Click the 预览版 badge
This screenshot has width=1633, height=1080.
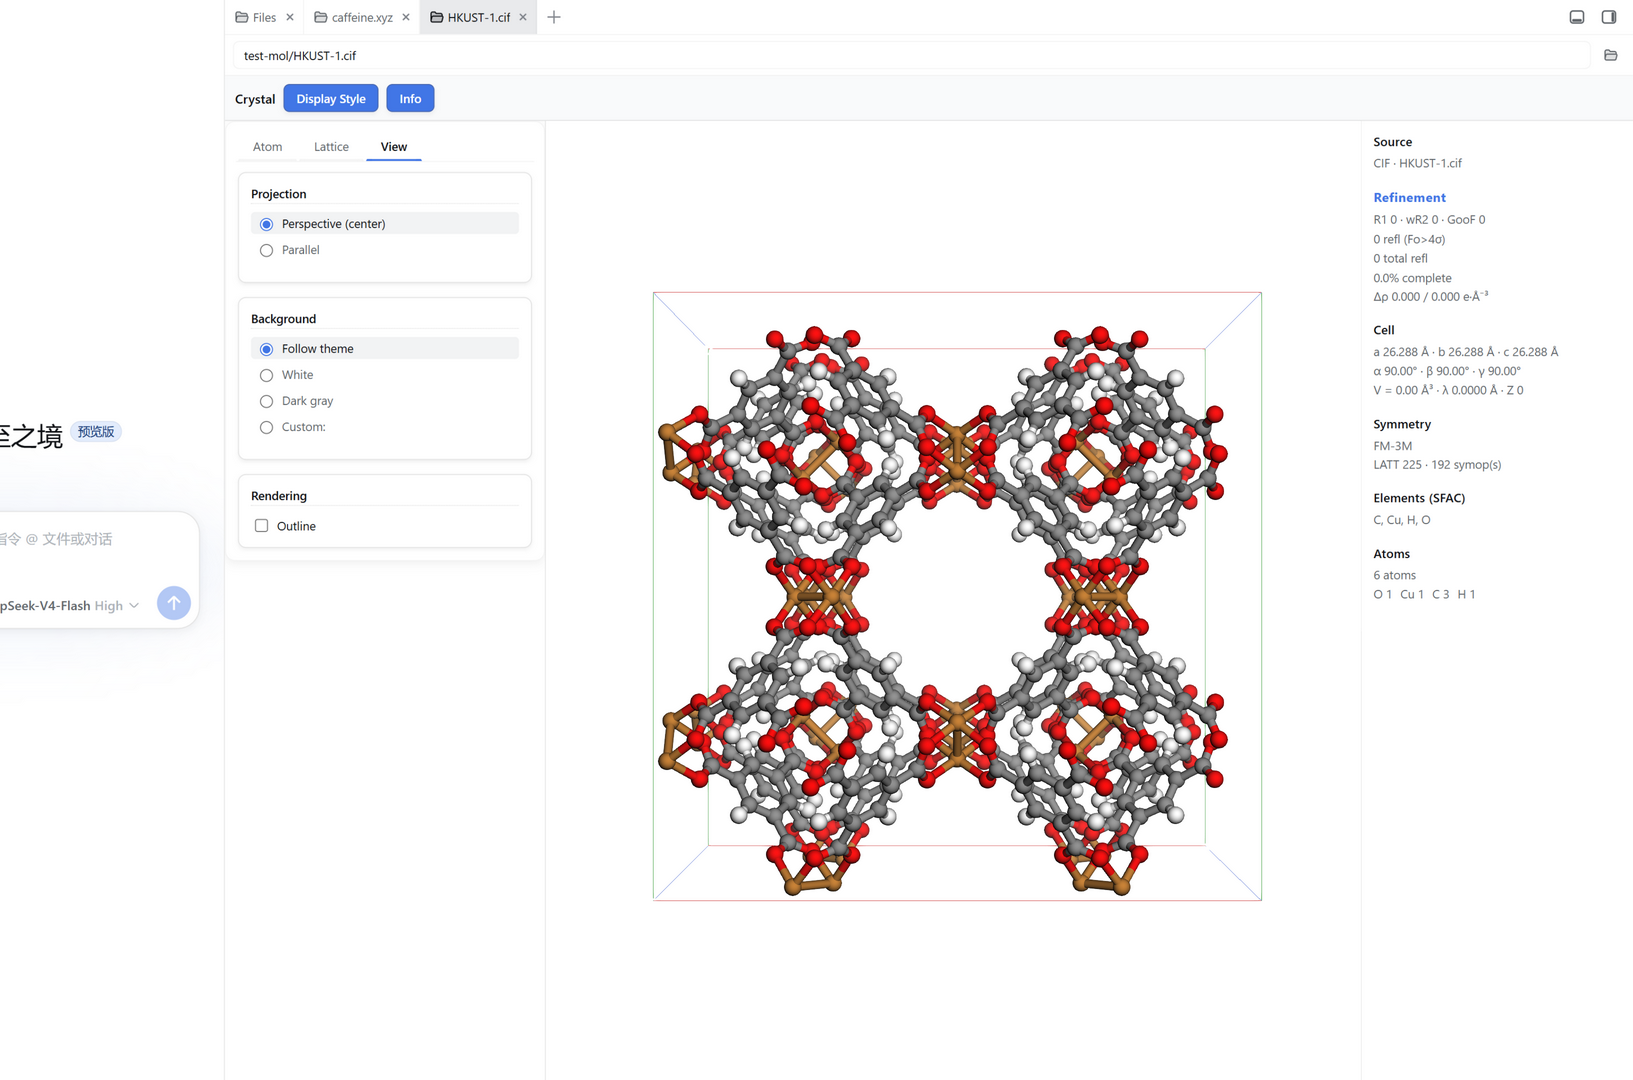click(96, 432)
